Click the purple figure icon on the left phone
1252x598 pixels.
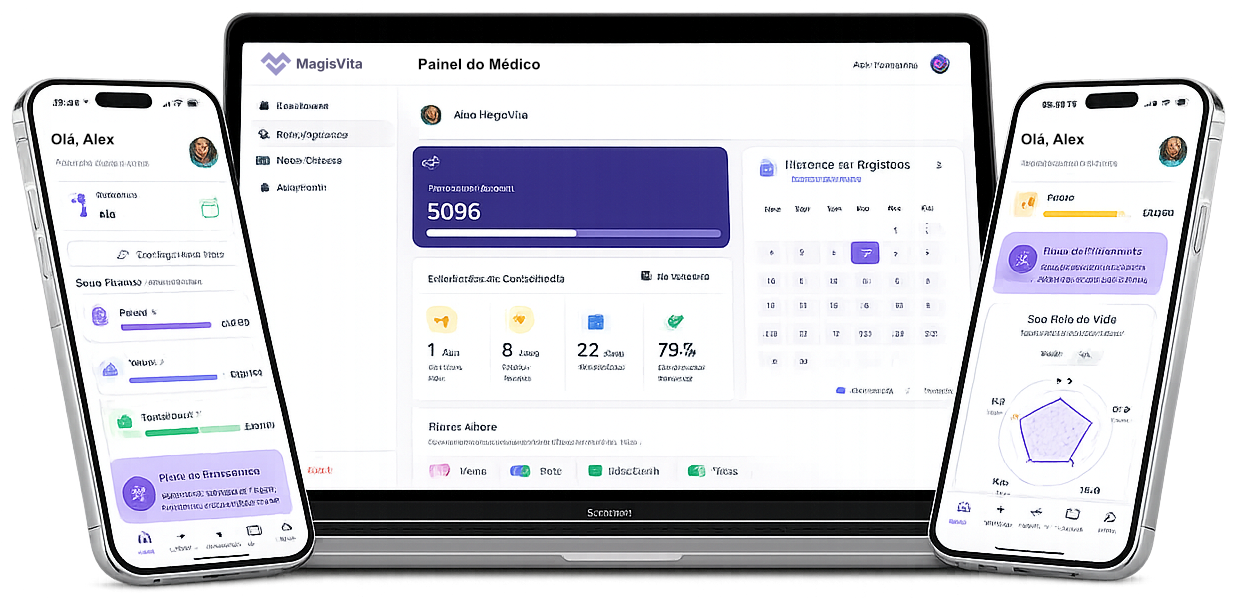[79, 206]
